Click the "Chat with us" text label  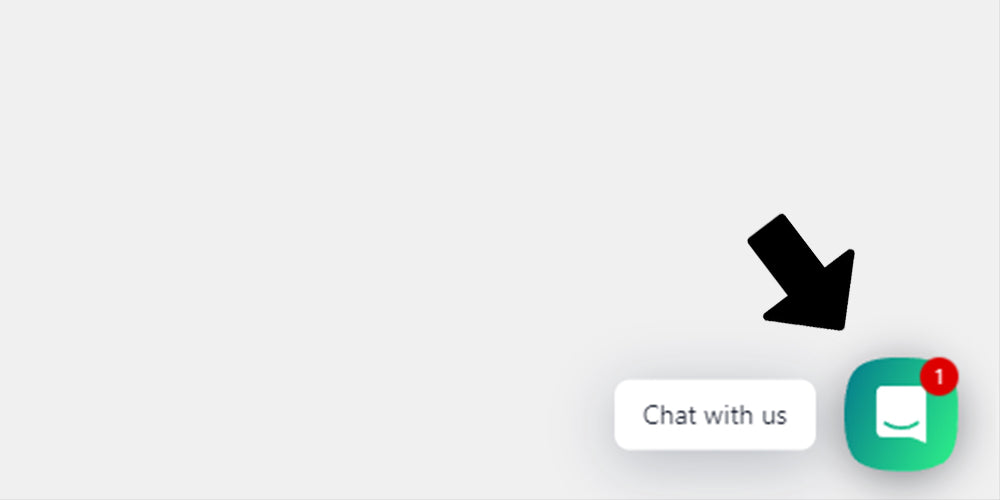tap(715, 415)
